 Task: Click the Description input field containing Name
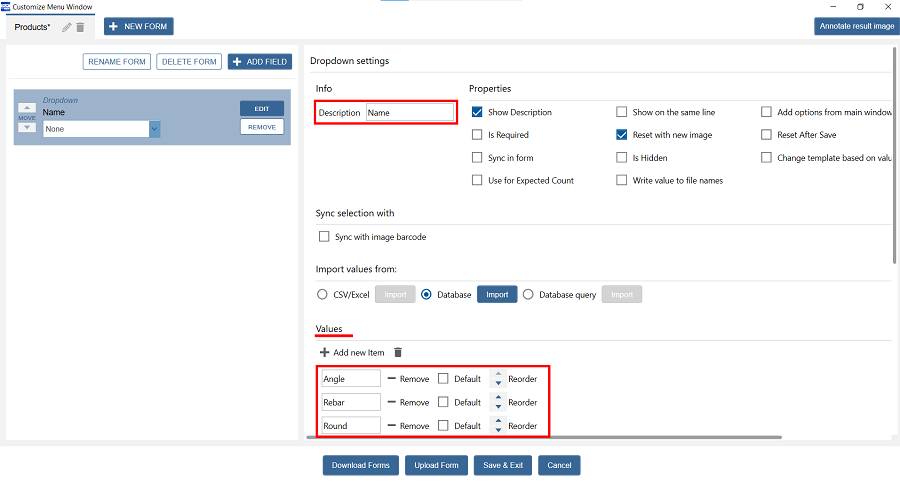coord(409,113)
